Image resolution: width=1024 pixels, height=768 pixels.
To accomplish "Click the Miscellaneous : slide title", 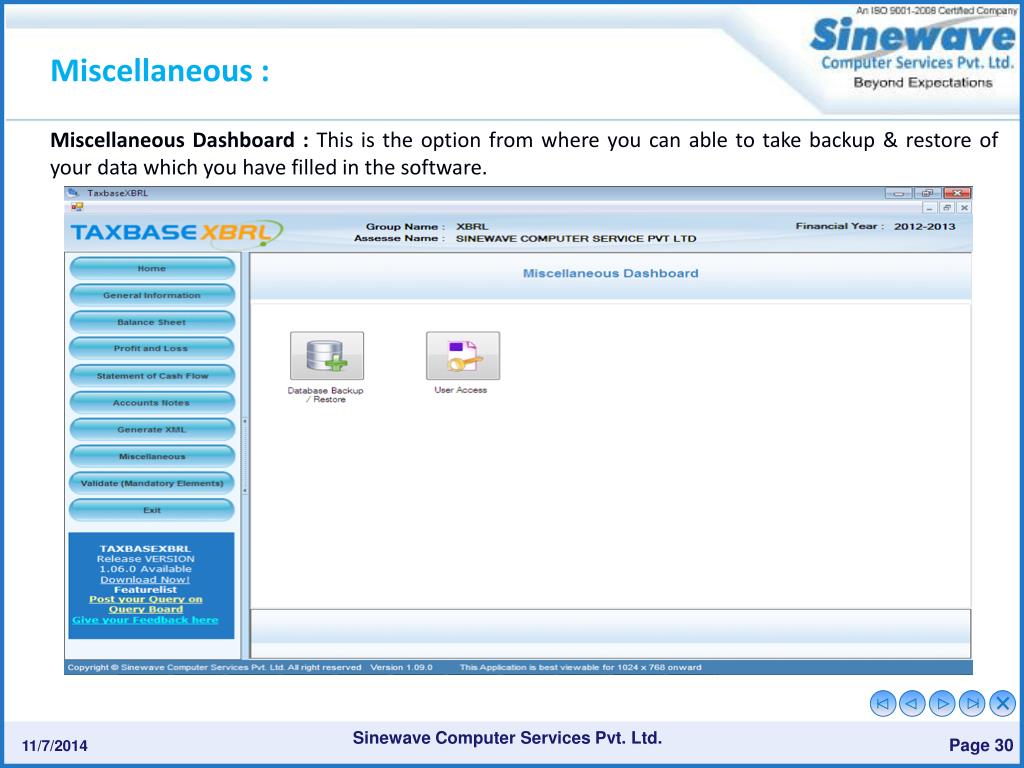I will pyautogui.click(x=160, y=70).
